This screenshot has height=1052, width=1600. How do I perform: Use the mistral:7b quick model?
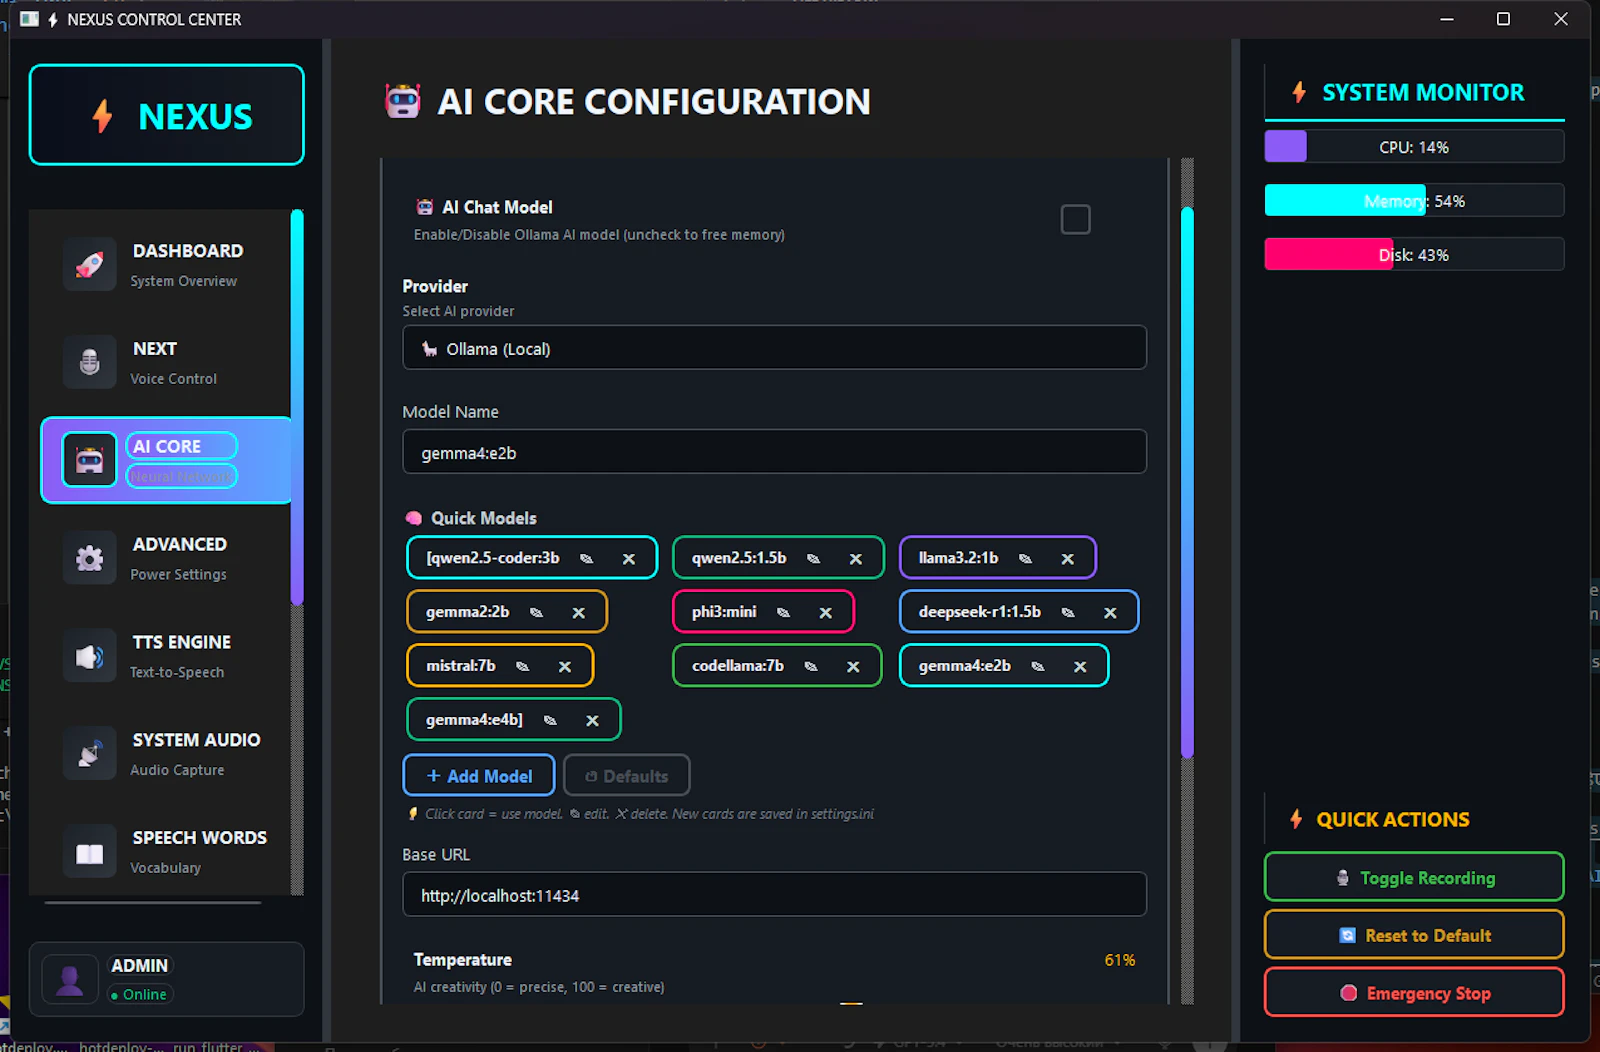click(461, 666)
